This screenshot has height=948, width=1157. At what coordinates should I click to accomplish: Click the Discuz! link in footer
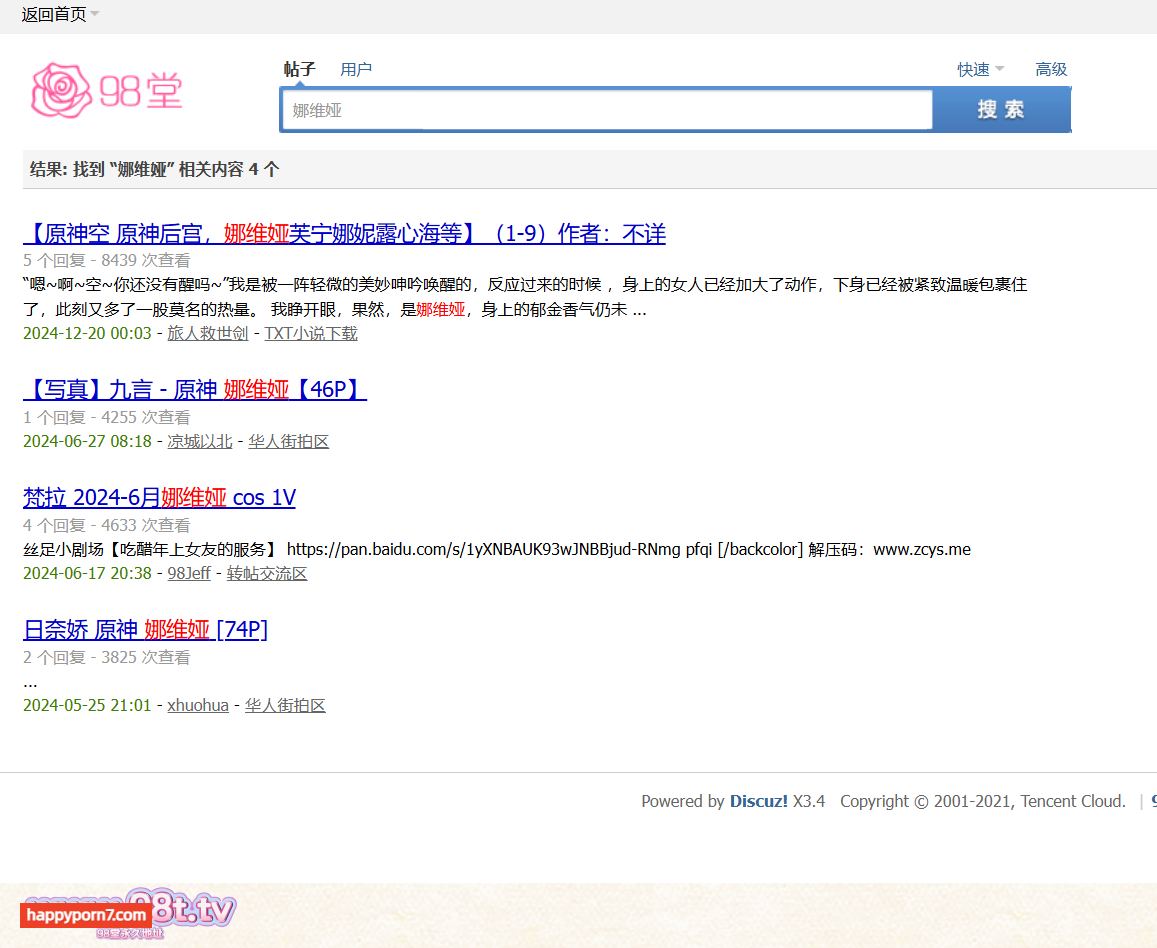pos(758,801)
